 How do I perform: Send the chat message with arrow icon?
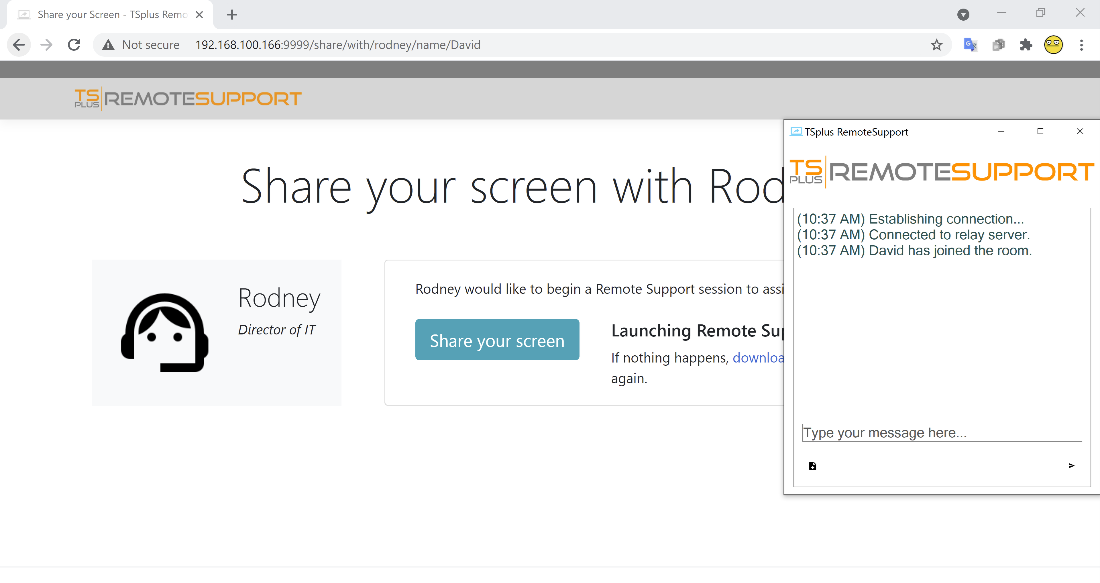point(1070,466)
